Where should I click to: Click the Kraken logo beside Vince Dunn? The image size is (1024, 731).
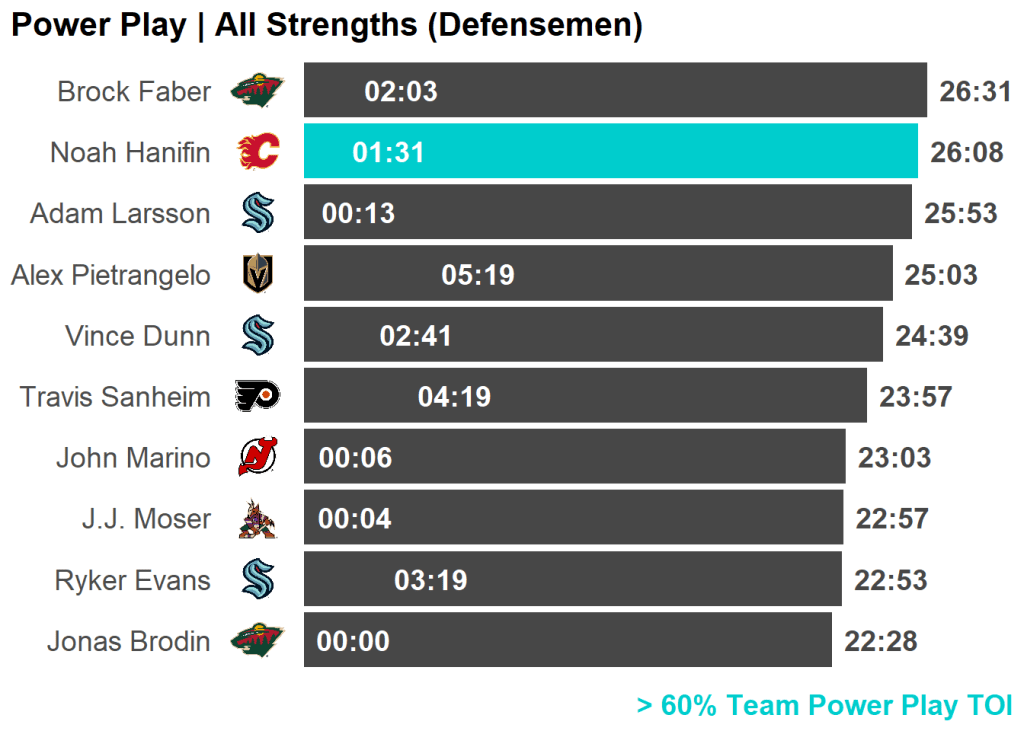tap(258, 335)
